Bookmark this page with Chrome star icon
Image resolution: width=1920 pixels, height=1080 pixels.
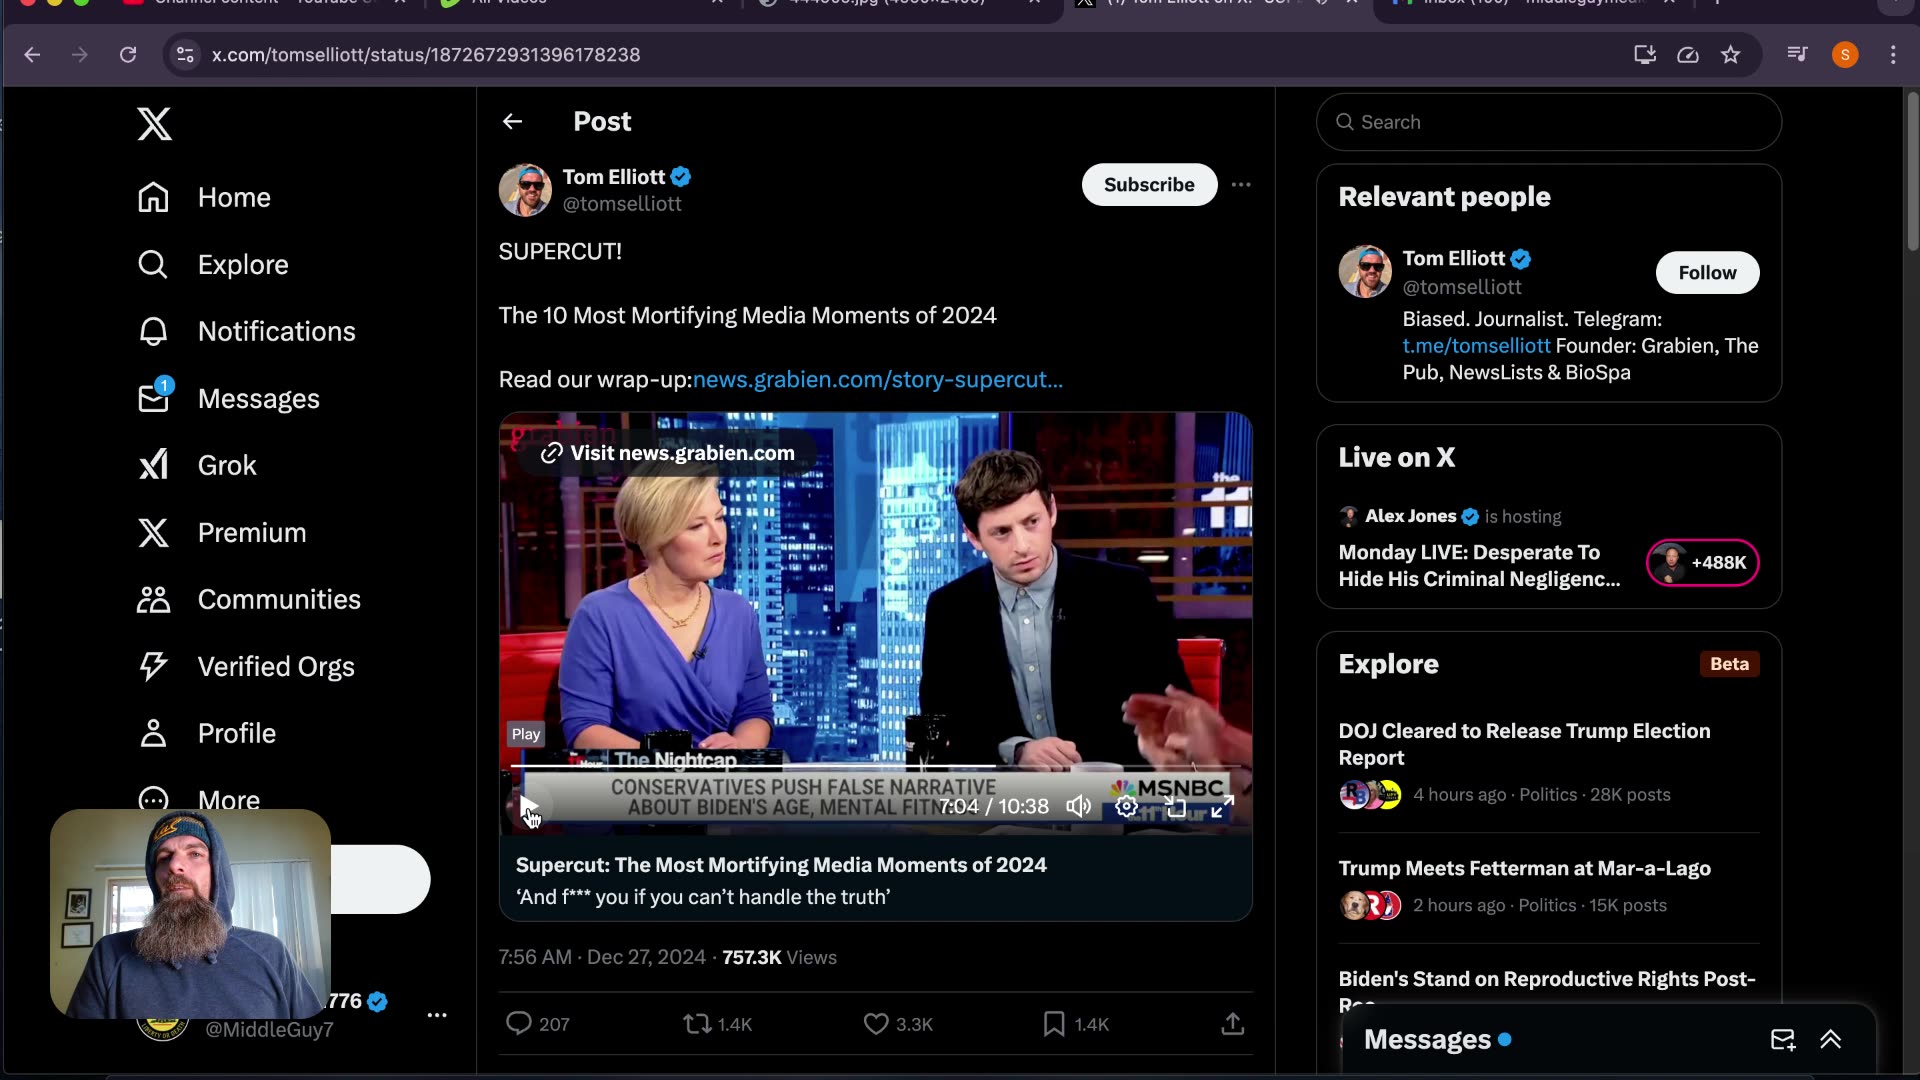coord(1731,55)
